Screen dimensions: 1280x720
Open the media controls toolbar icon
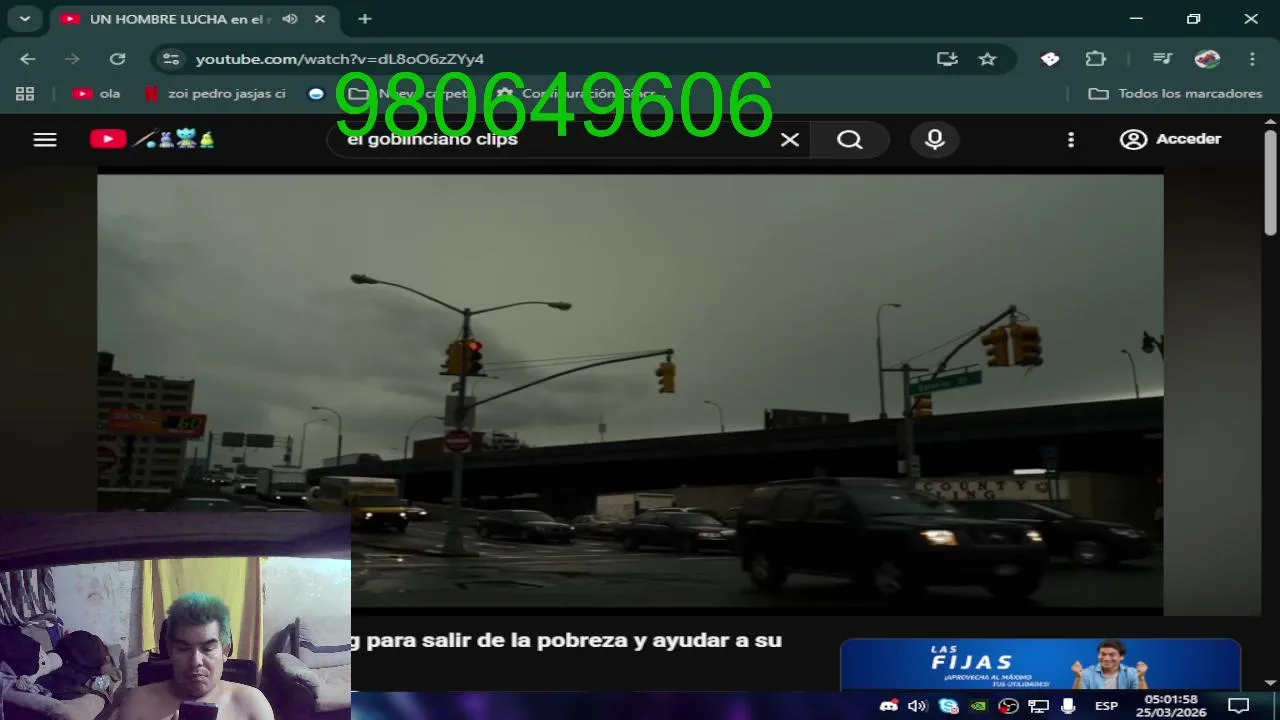click(x=1162, y=59)
